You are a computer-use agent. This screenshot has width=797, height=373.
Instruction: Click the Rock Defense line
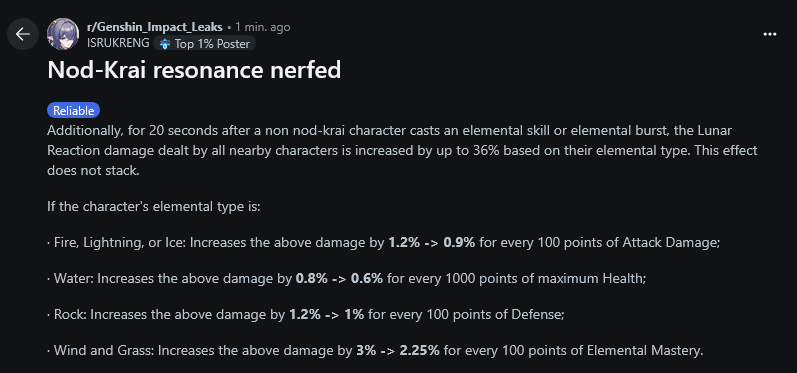click(306, 315)
